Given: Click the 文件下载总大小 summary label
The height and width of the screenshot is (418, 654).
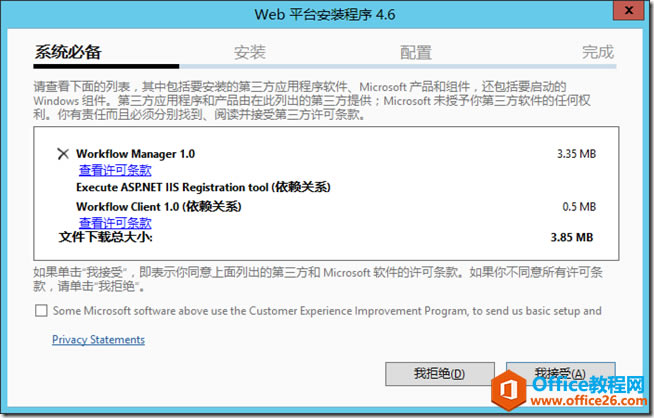Looking at the screenshot, I should [105, 238].
